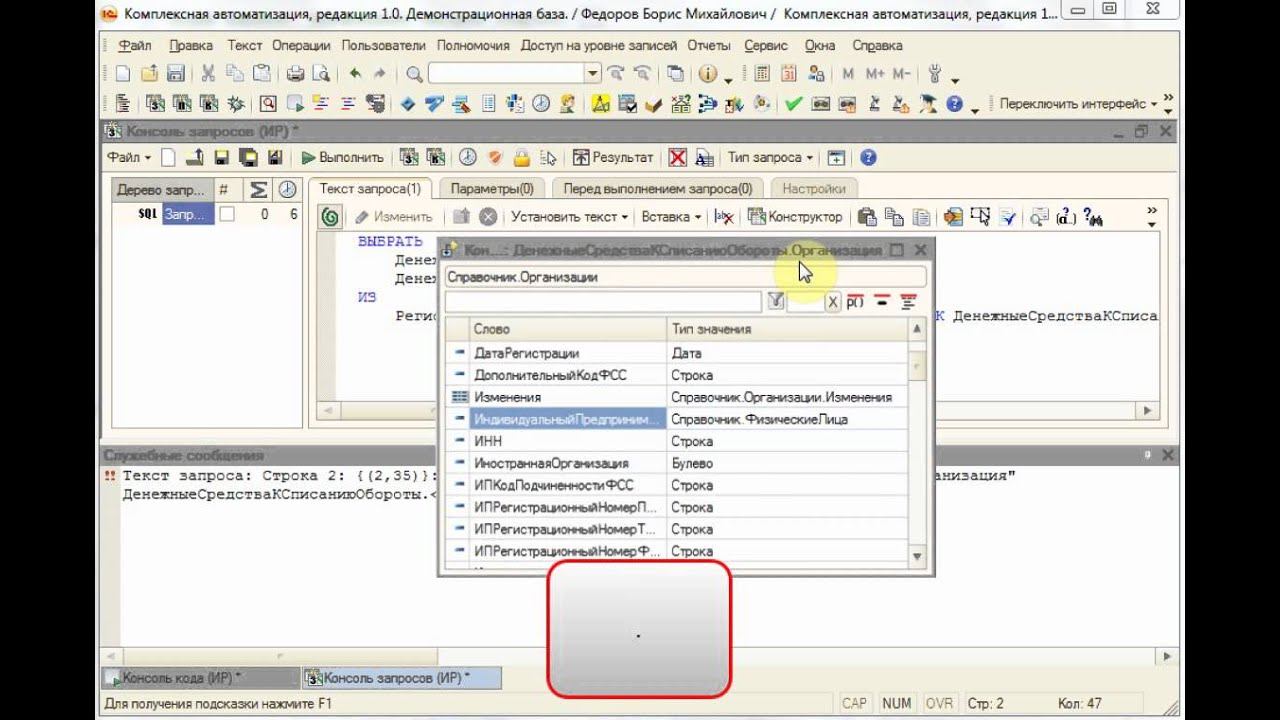
Task: Click the green spiral icon in query editor
Action: click(x=331, y=216)
